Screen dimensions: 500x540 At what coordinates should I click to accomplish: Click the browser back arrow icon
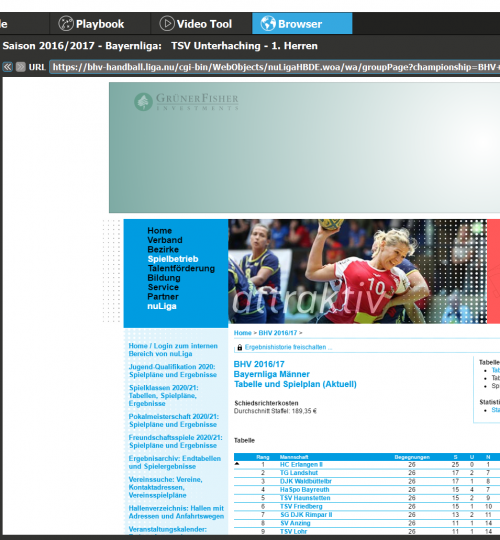tap(8, 67)
